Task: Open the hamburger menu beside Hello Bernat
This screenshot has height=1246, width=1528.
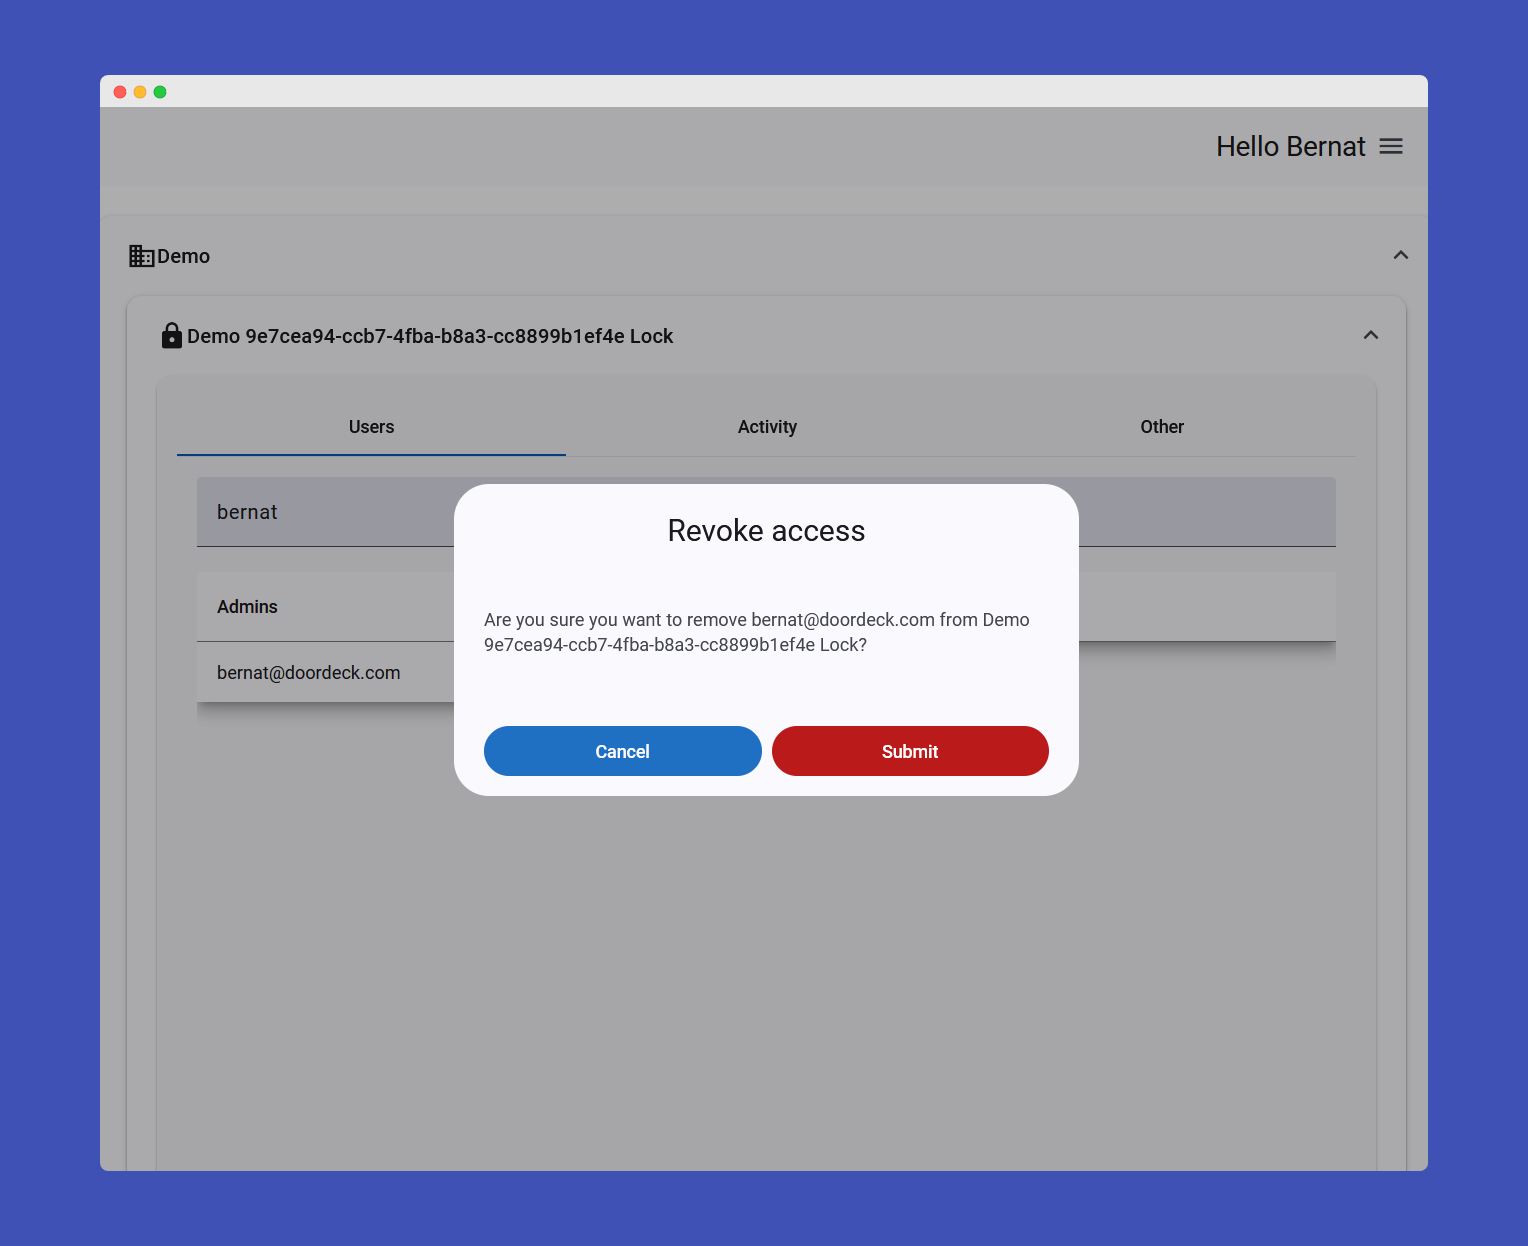Action: click(x=1390, y=147)
